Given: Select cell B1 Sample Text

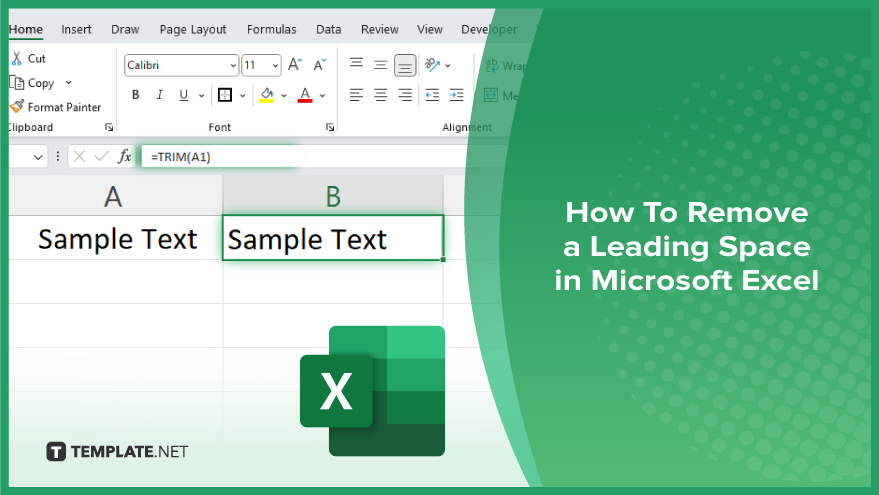Looking at the screenshot, I should pos(333,238).
